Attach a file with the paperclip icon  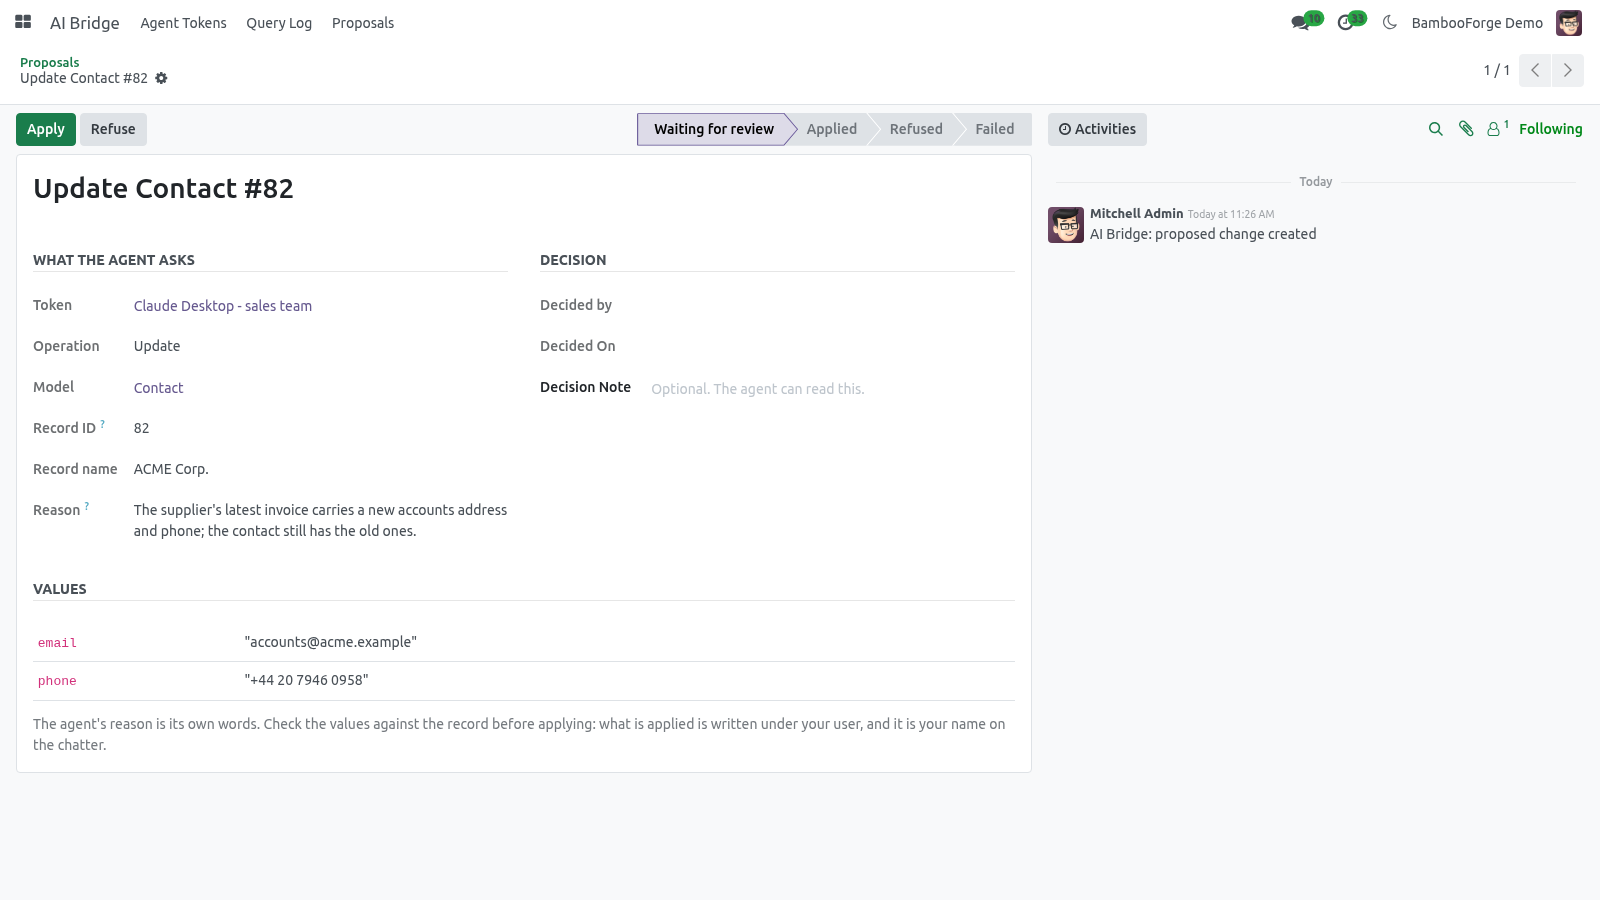(1466, 129)
